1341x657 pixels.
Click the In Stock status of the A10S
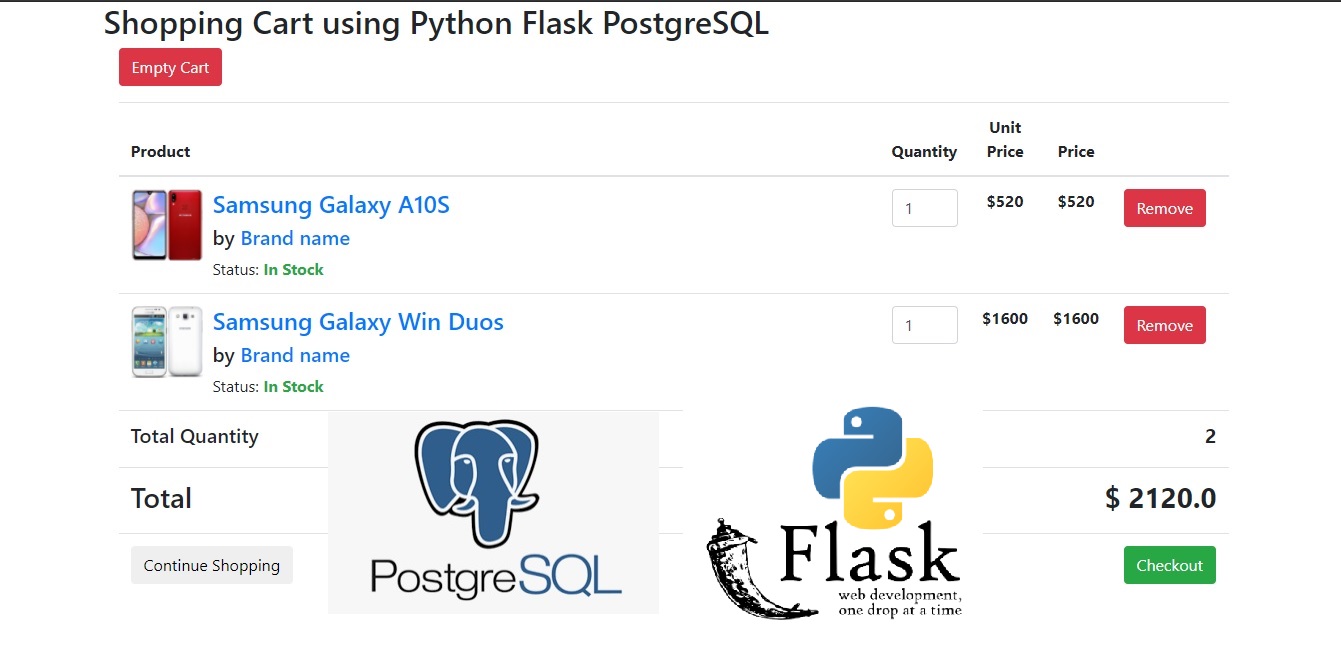(x=294, y=269)
